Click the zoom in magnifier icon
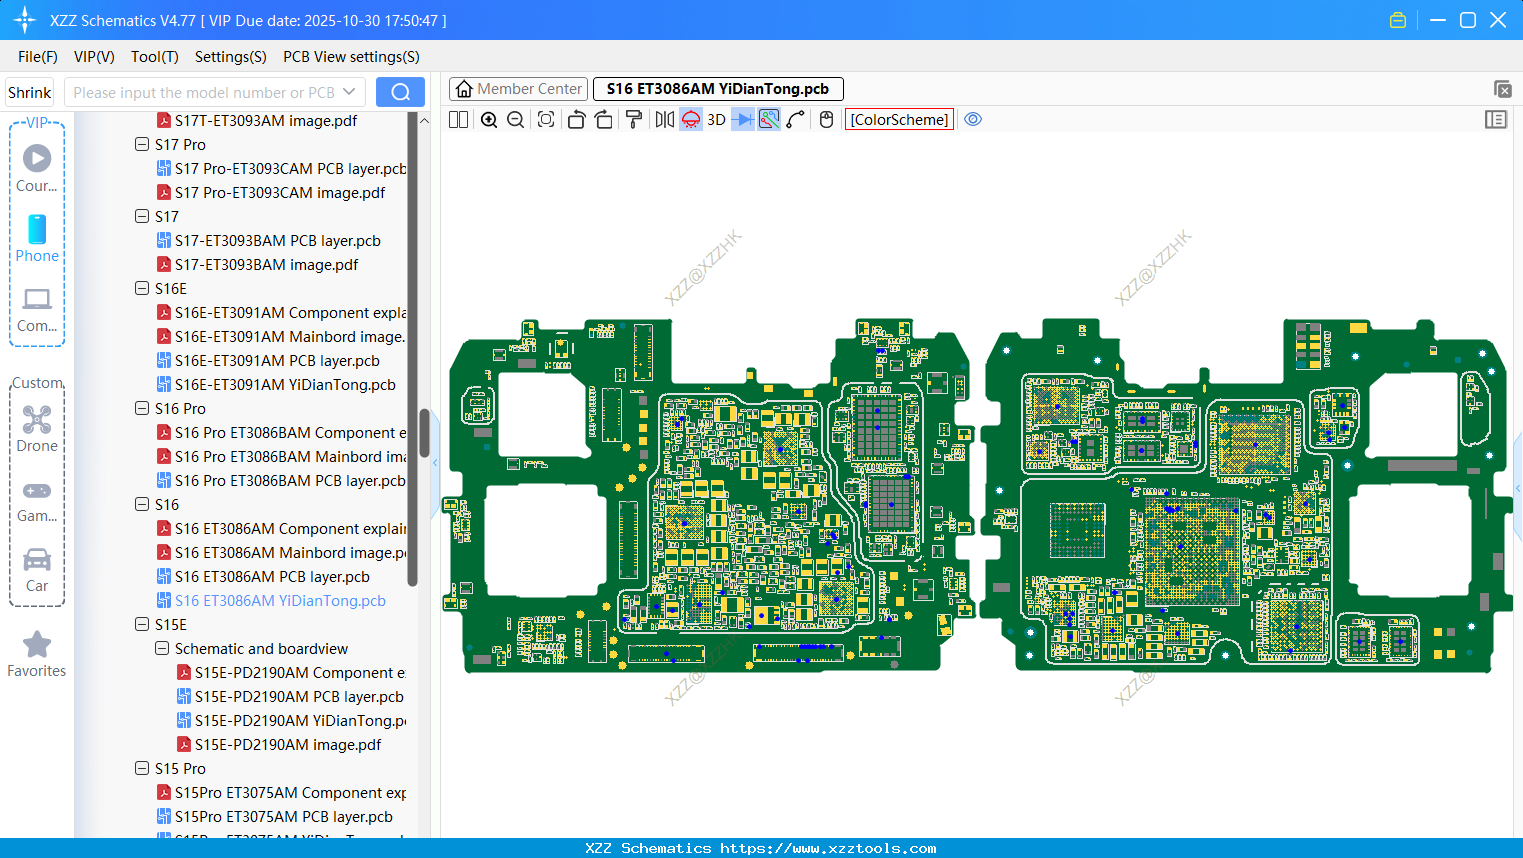 [x=489, y=120]
